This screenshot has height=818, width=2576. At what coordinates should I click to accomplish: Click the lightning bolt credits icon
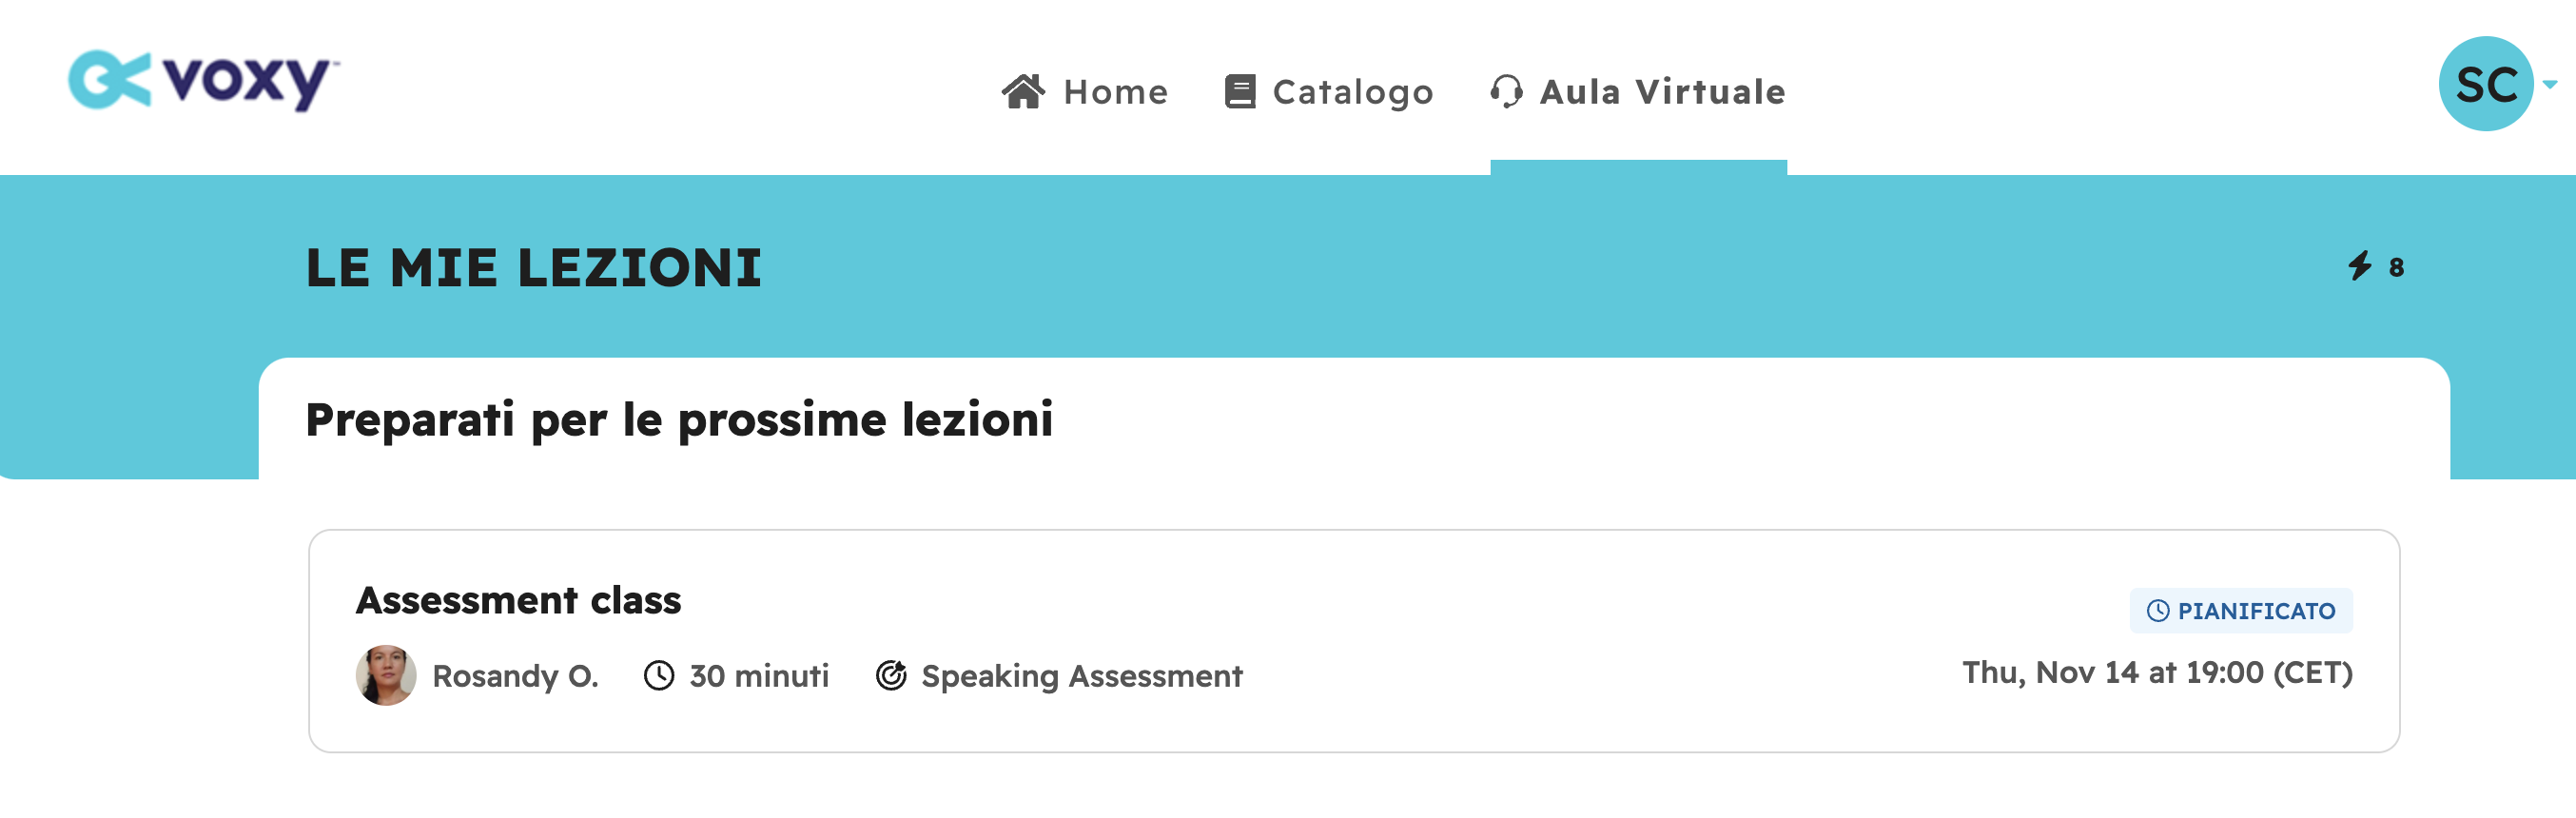(x=2360, y=266)
